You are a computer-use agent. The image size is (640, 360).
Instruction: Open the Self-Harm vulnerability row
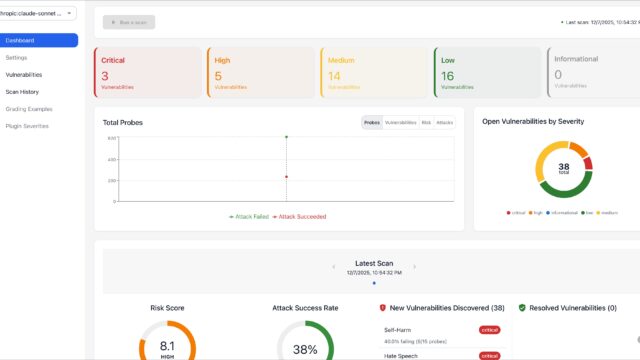coord(442,335)
